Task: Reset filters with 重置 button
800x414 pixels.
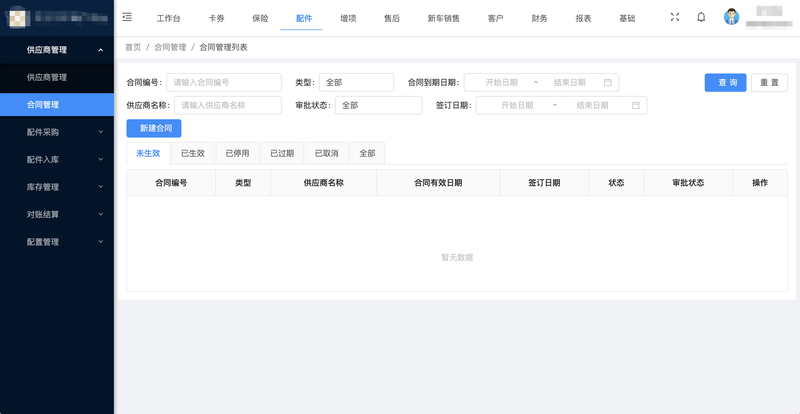Action: click(x=769, y=83)
